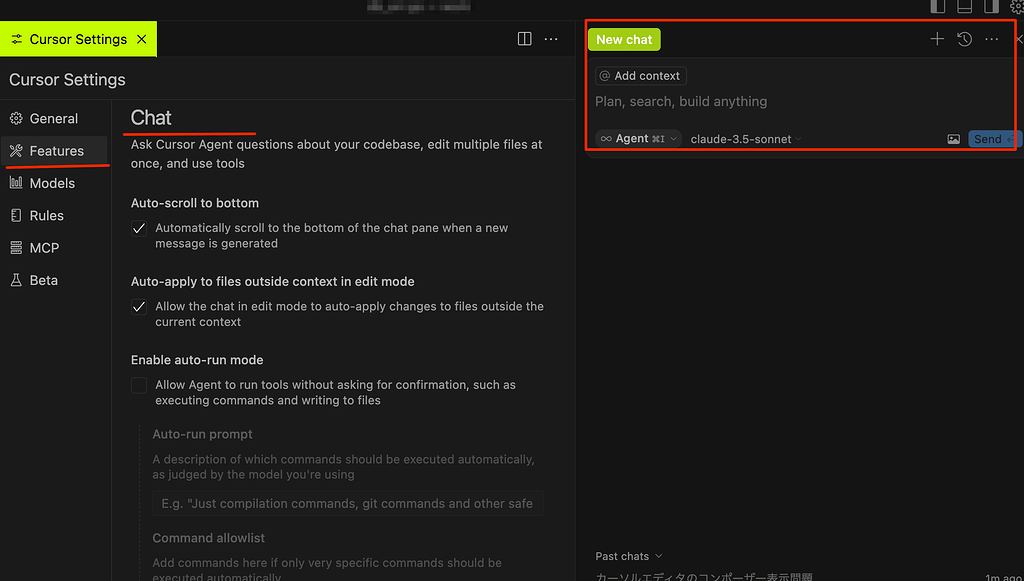Open the chat panel's more options ellipsis
This screenshot has width=1024, height=581.
pyautogui.click(x=991, y=38)
